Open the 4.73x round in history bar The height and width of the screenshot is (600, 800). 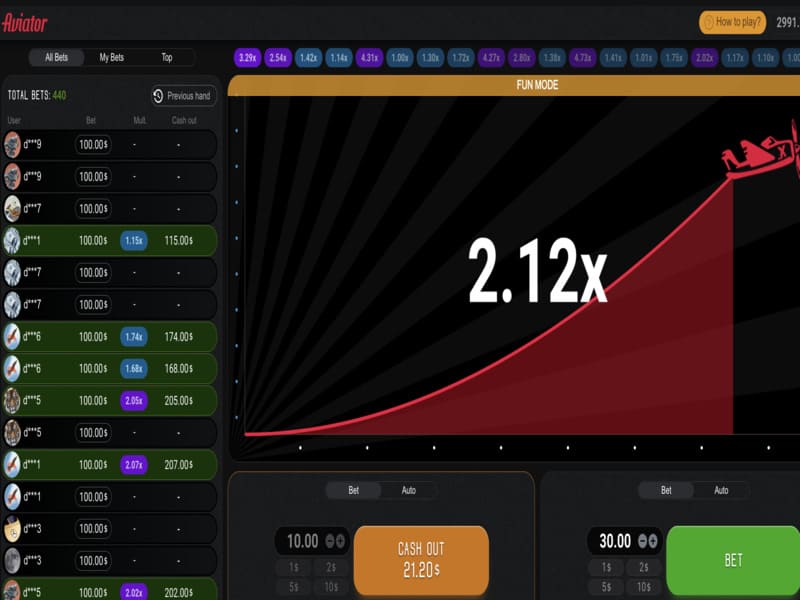click(x=583, y=58)
